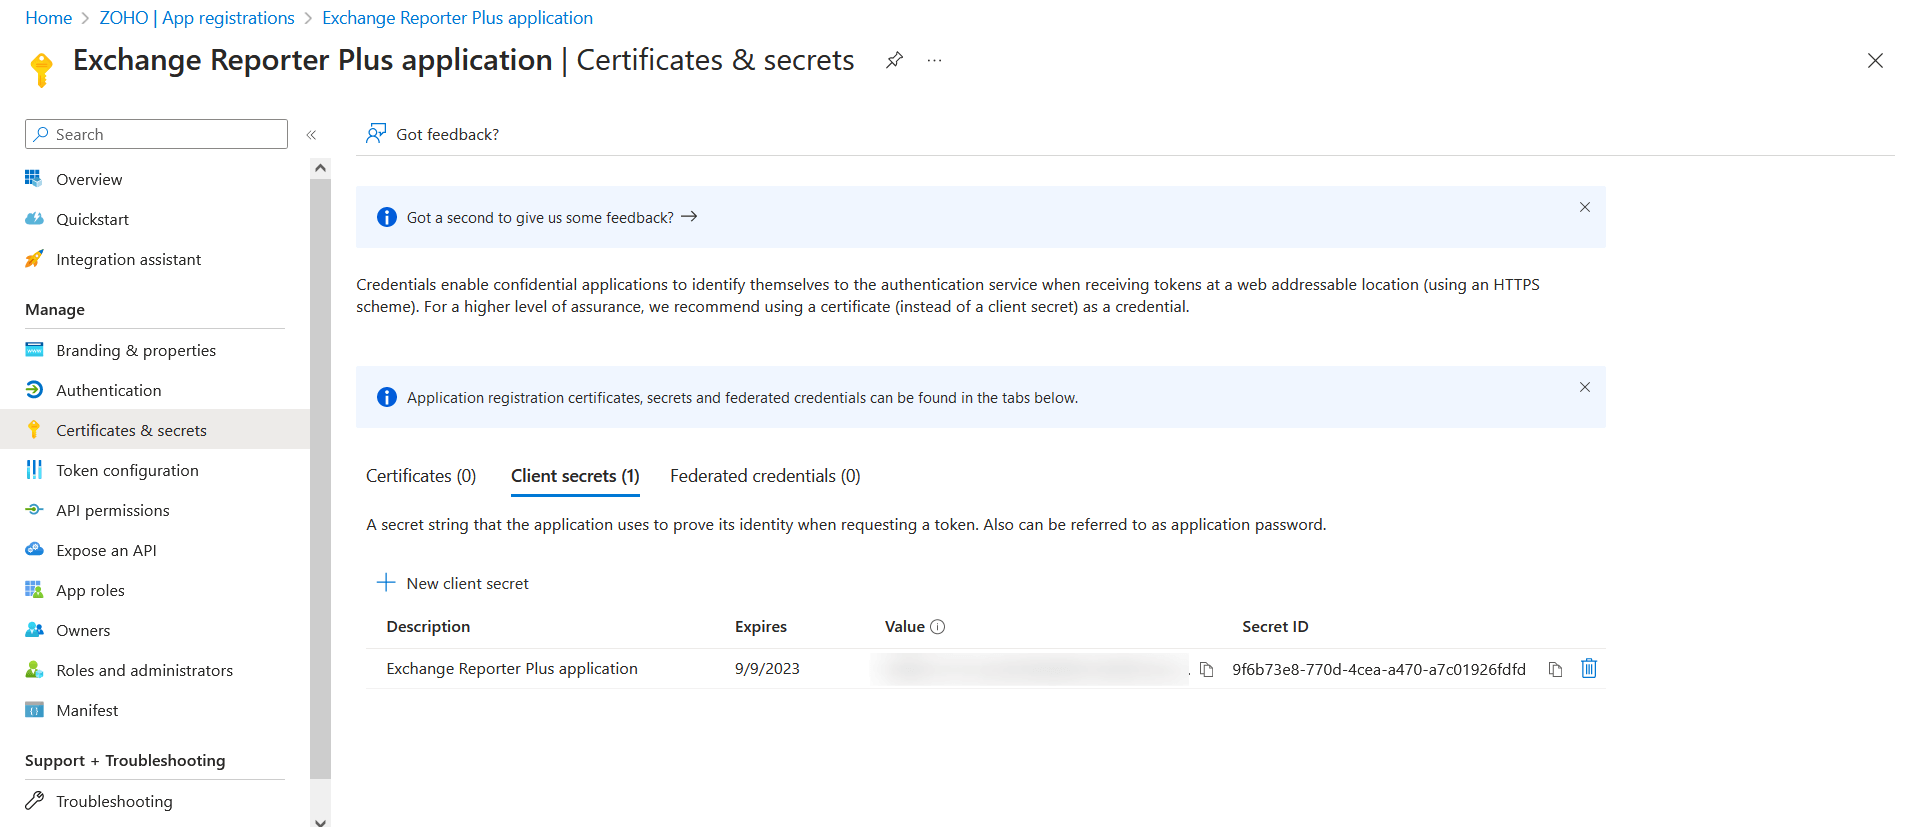Screen dimensions: 1920x827
Task: Close the Certificates & secrets blade
Action: click(x=1875, y=61)
